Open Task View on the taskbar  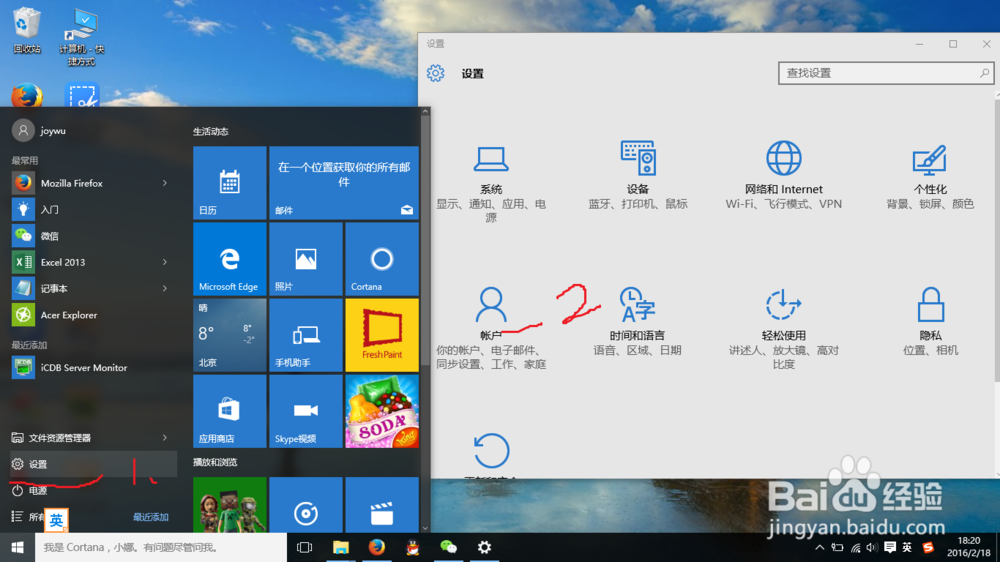(305, 547)
